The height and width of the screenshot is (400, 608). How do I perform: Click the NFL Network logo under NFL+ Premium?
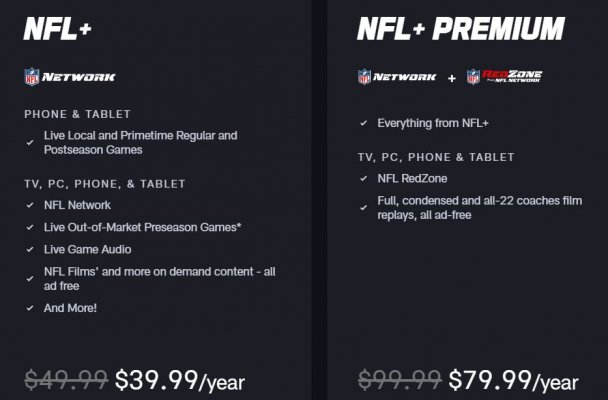[397, 77]
